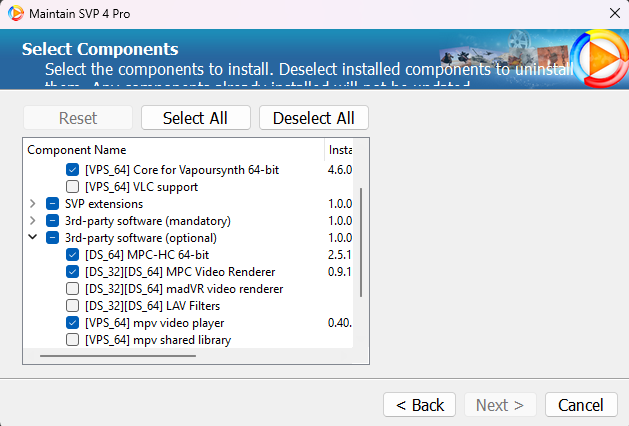Click the disabled Reset button
The height and width of the screenshot is (426, 629).
[x=78, y=118]
